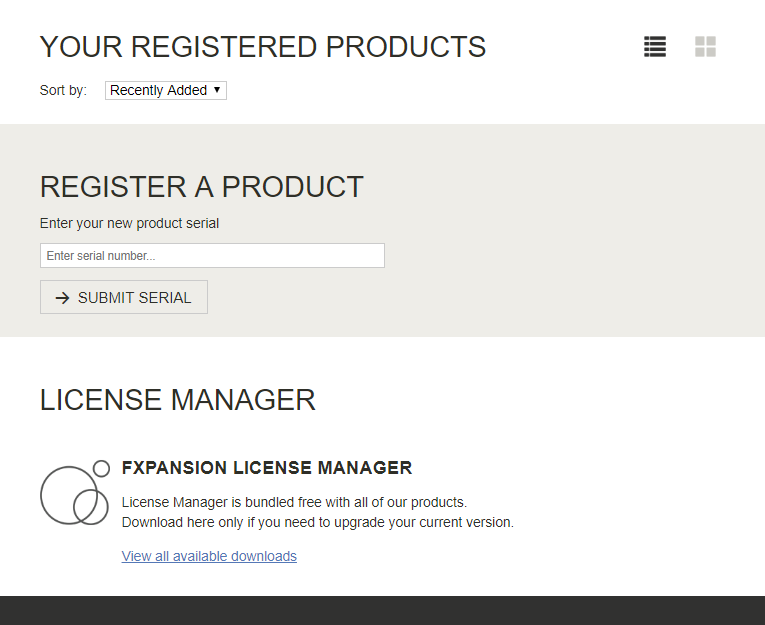Click the 'Enter your new product serial' label

point(129,223)
